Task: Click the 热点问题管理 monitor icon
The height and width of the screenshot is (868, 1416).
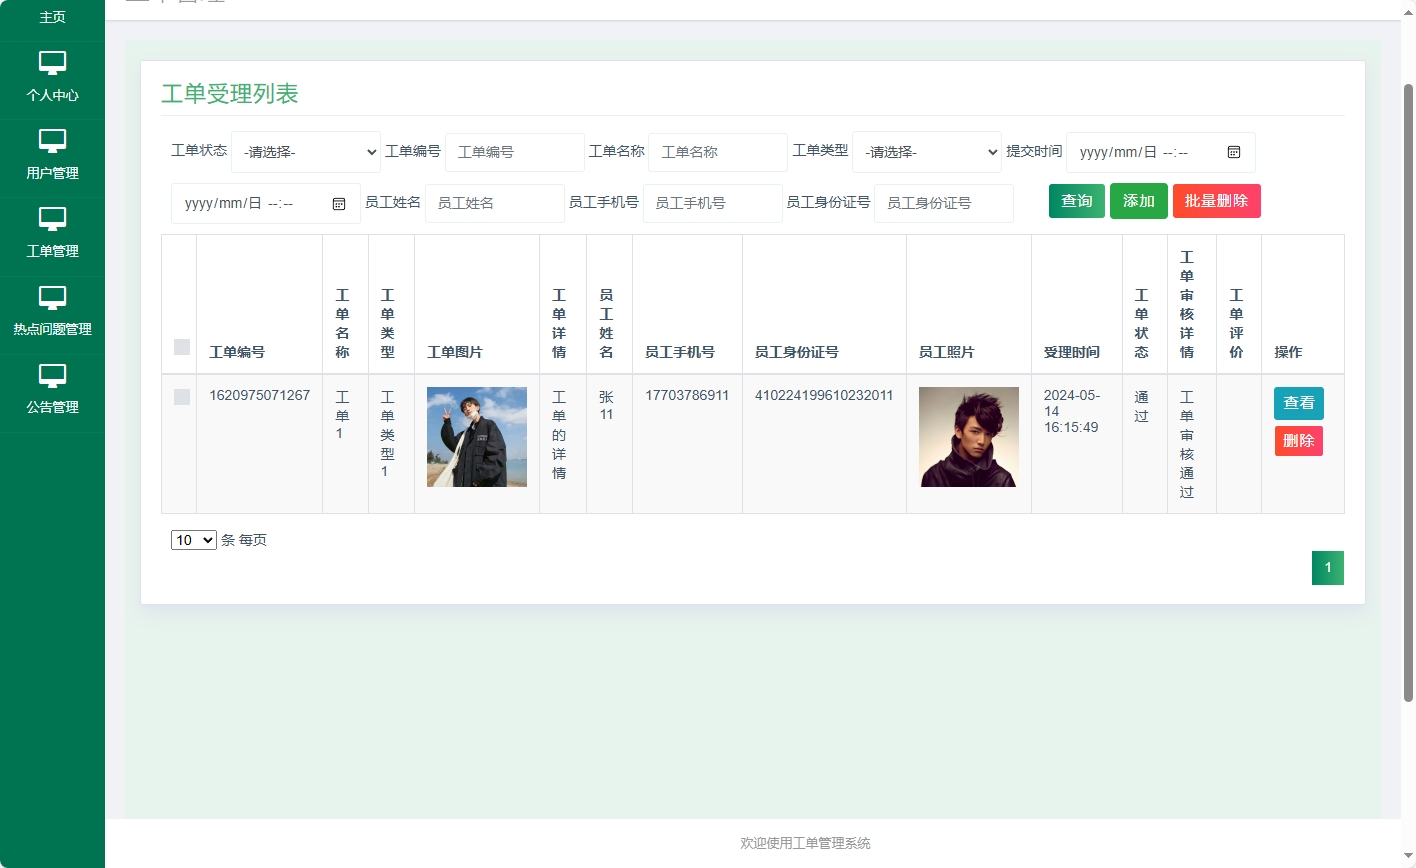Action: (x=52, y=299)
